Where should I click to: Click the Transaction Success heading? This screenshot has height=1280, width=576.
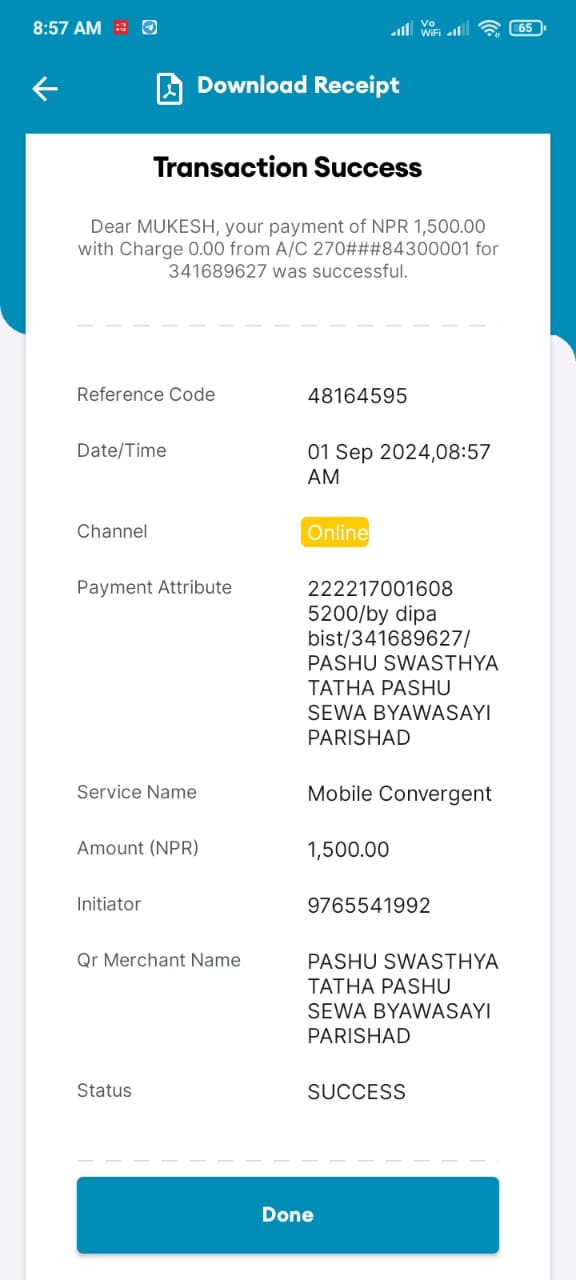click(288, 167)
